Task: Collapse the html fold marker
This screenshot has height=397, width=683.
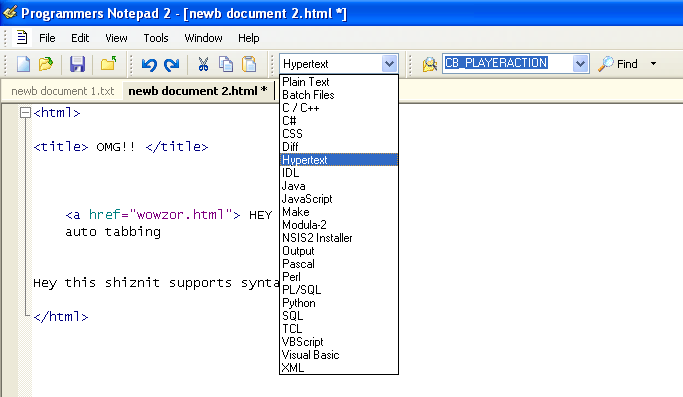Action: click(26, 113)
